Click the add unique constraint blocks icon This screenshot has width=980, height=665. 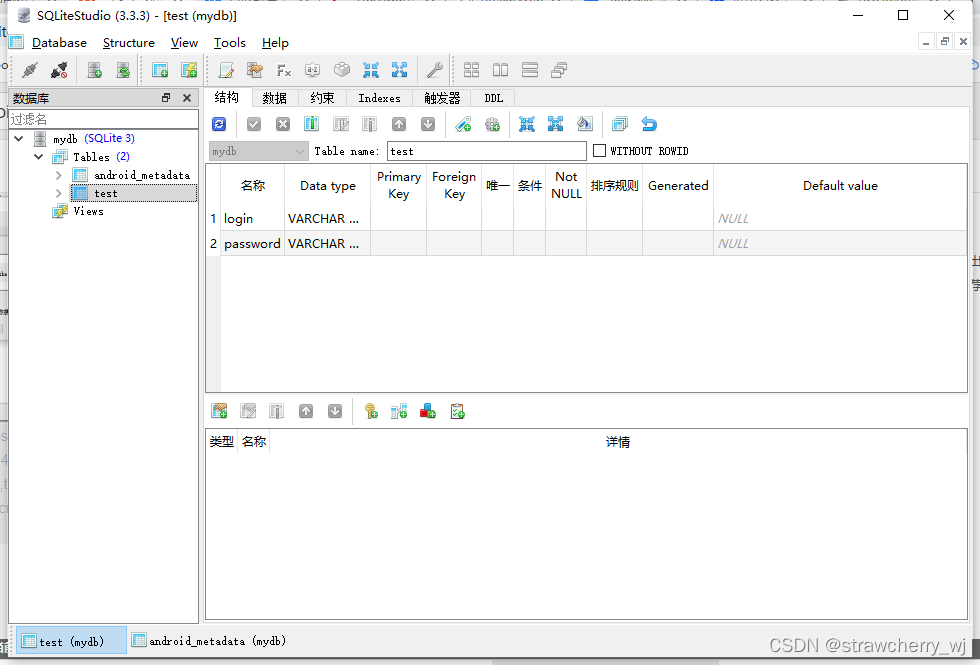(428, 411)
